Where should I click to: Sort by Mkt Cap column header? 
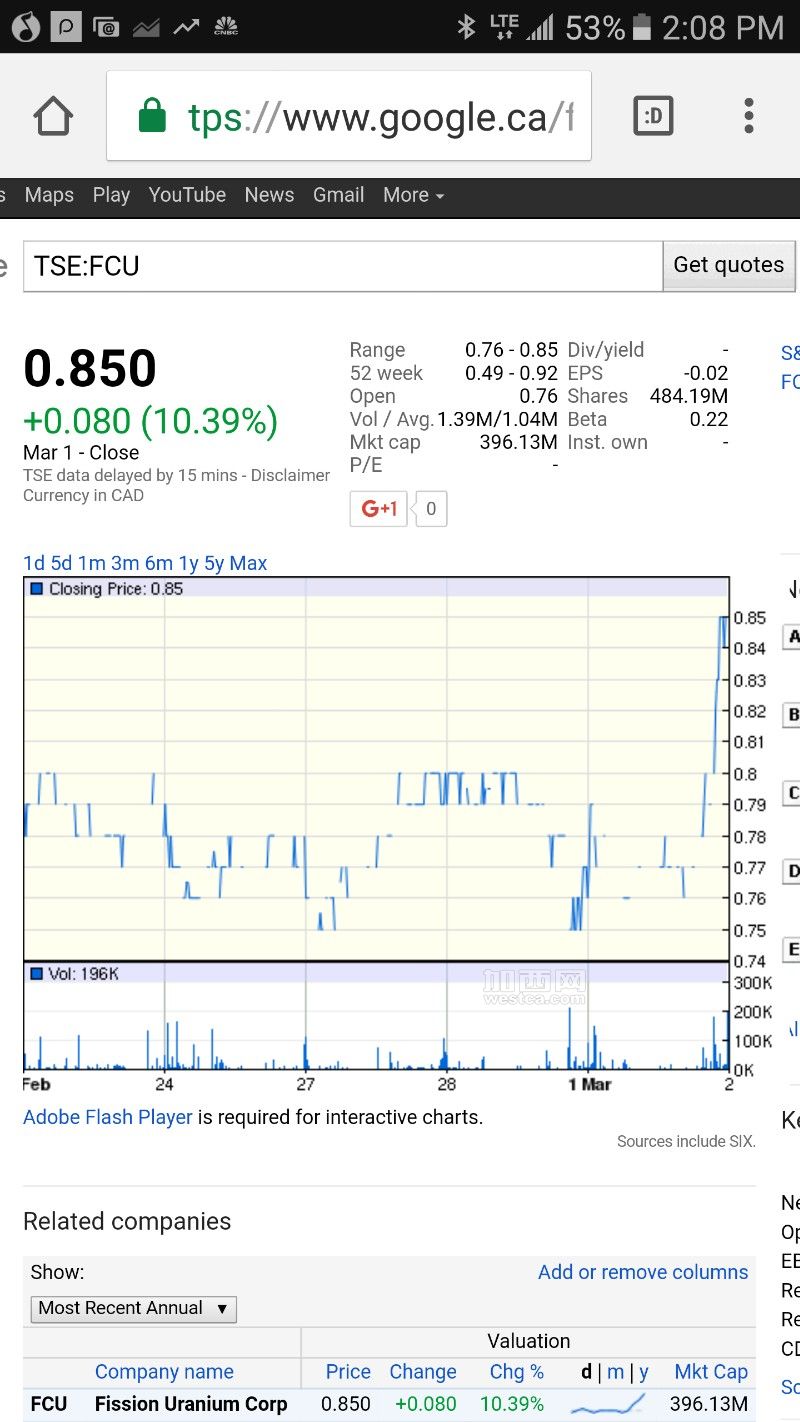point(711,1372)
